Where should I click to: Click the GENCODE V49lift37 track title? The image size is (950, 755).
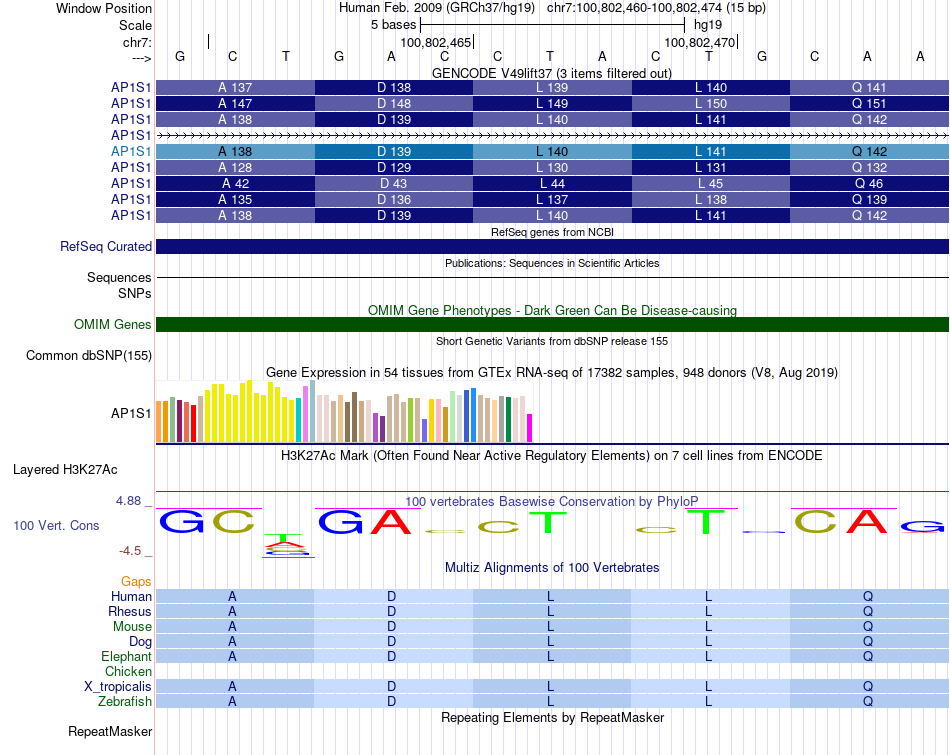(552, 73)
